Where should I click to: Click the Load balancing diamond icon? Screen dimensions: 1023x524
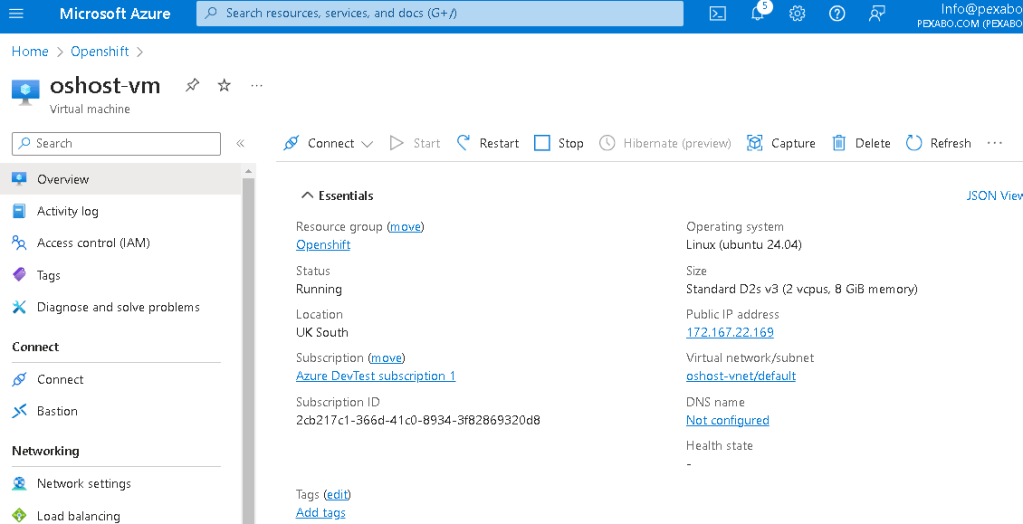click(20, 516)
